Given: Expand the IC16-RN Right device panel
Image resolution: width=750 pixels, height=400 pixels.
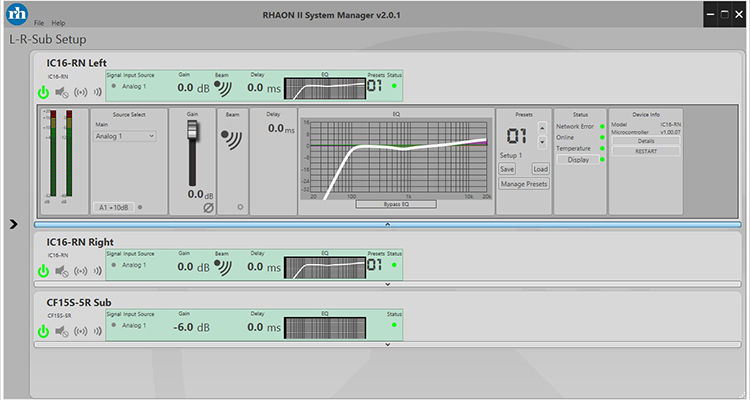Looking at the screenshot, I should 387,284.
